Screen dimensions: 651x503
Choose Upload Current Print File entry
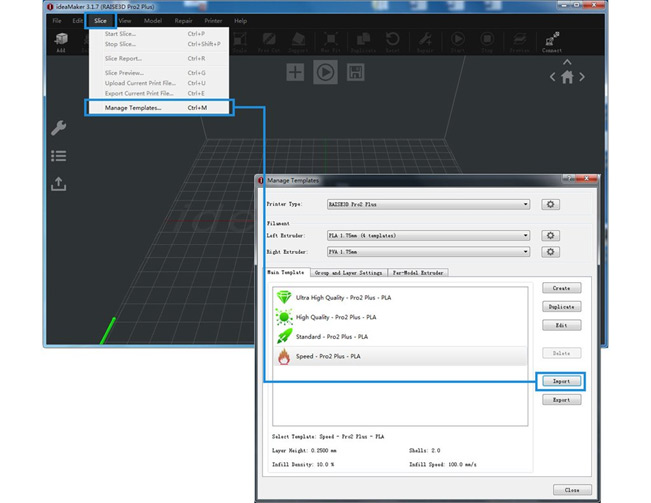tap(159, 83)
